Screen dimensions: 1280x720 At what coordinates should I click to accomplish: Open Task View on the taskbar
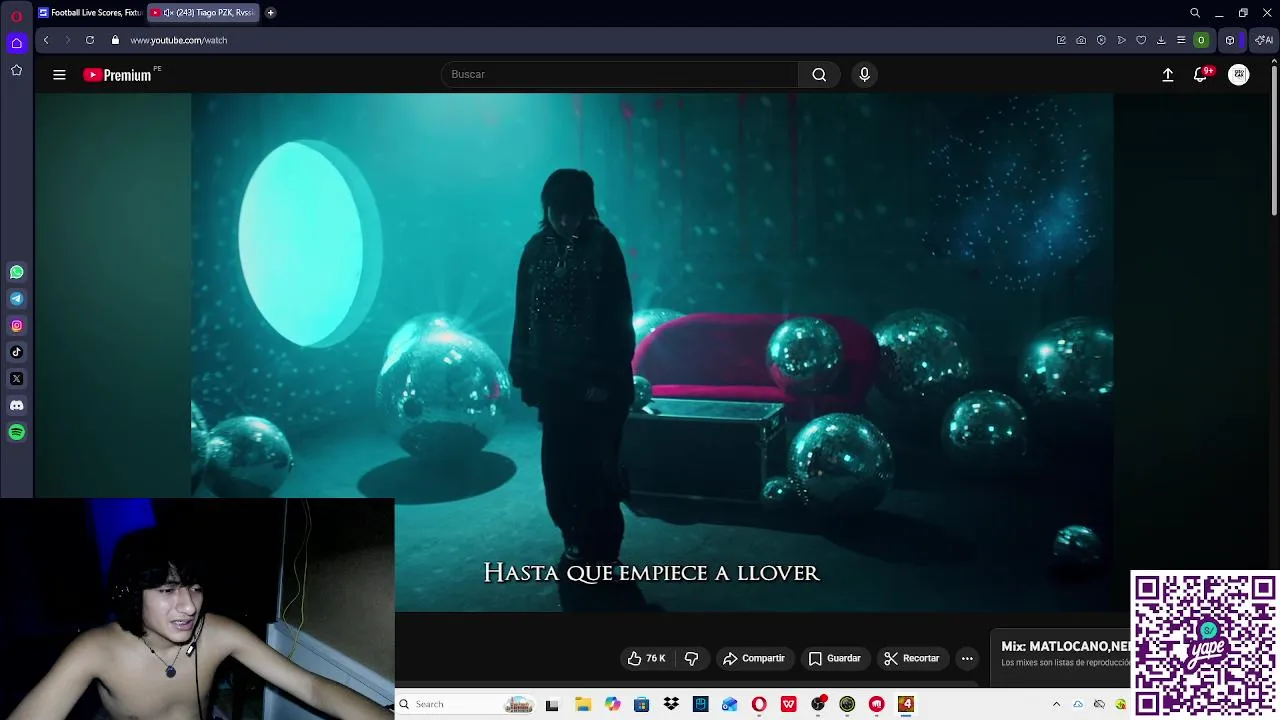click(x=552, y=704)
